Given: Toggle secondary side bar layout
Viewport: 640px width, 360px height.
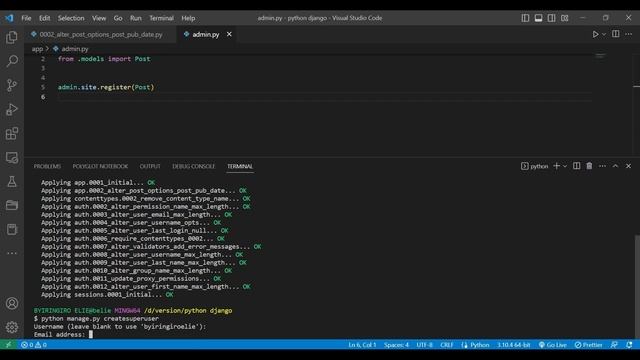Looking at the screenshot, I should tap(551, 18).
